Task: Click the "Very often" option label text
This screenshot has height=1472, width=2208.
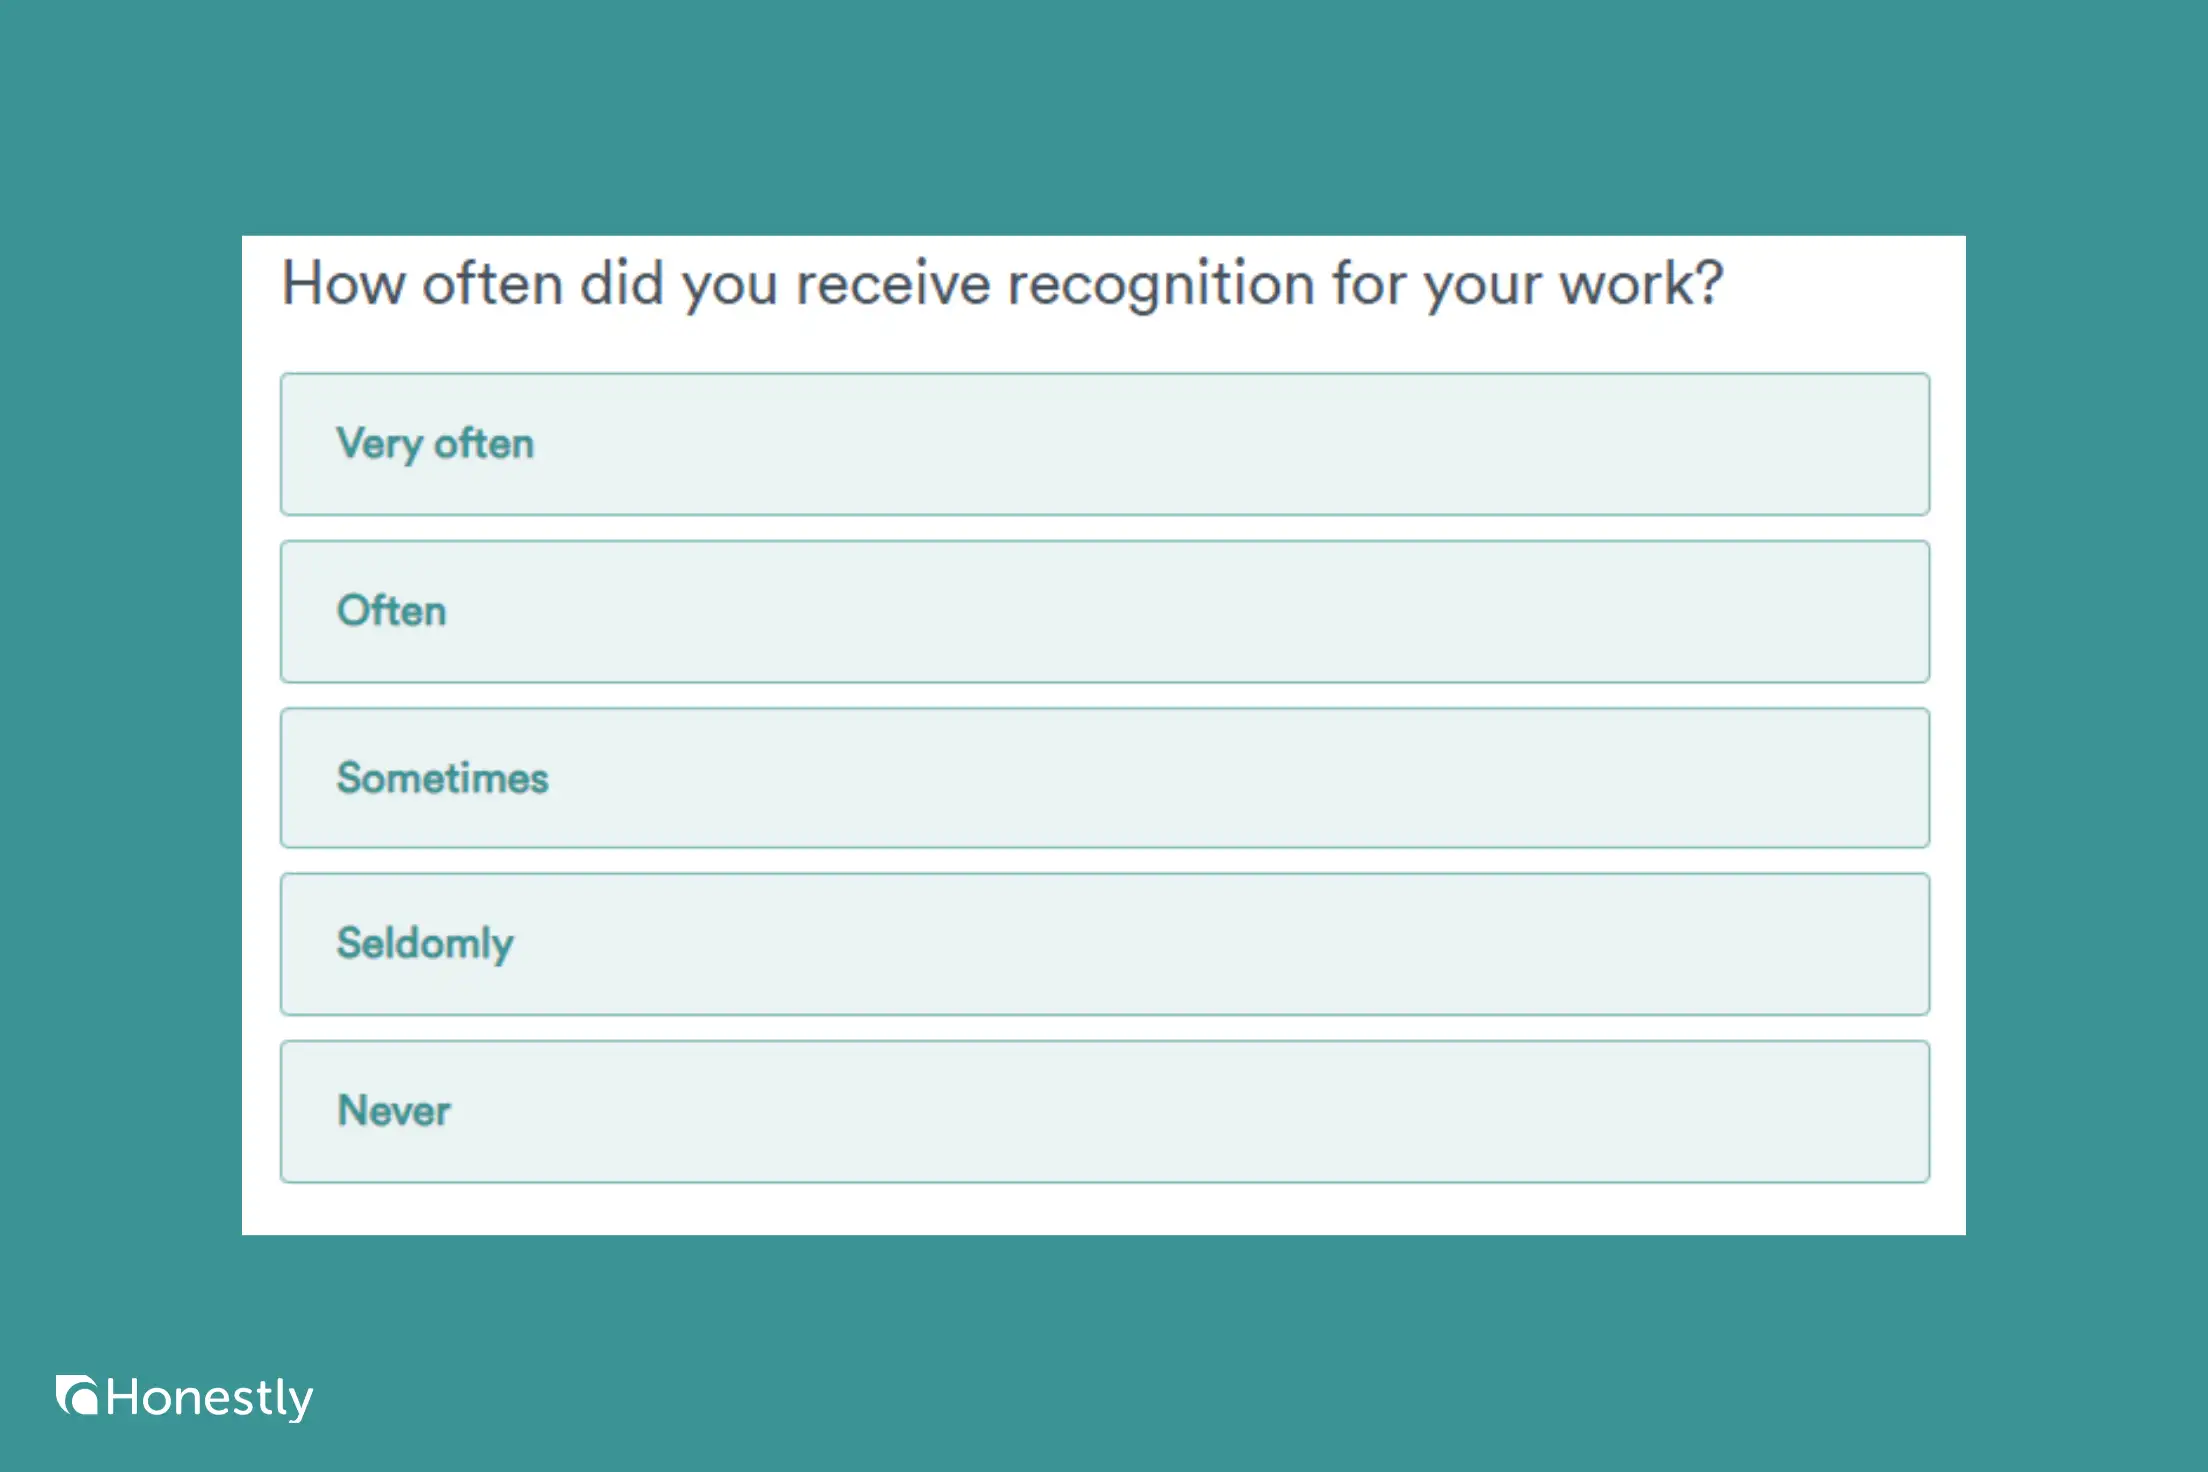Action: 436,445
